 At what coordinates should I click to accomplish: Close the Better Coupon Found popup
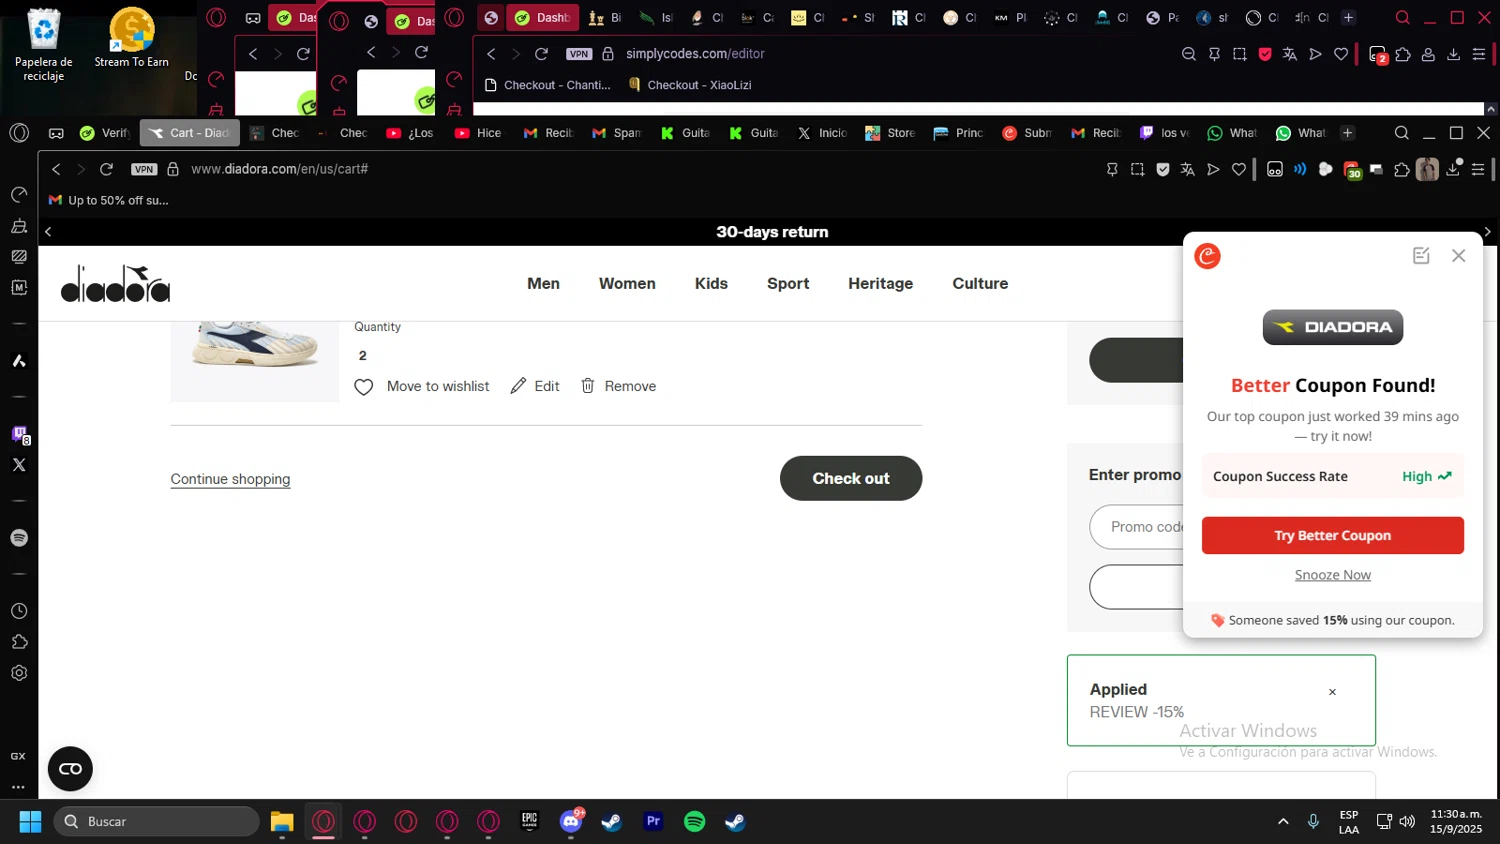[1459, 256]
